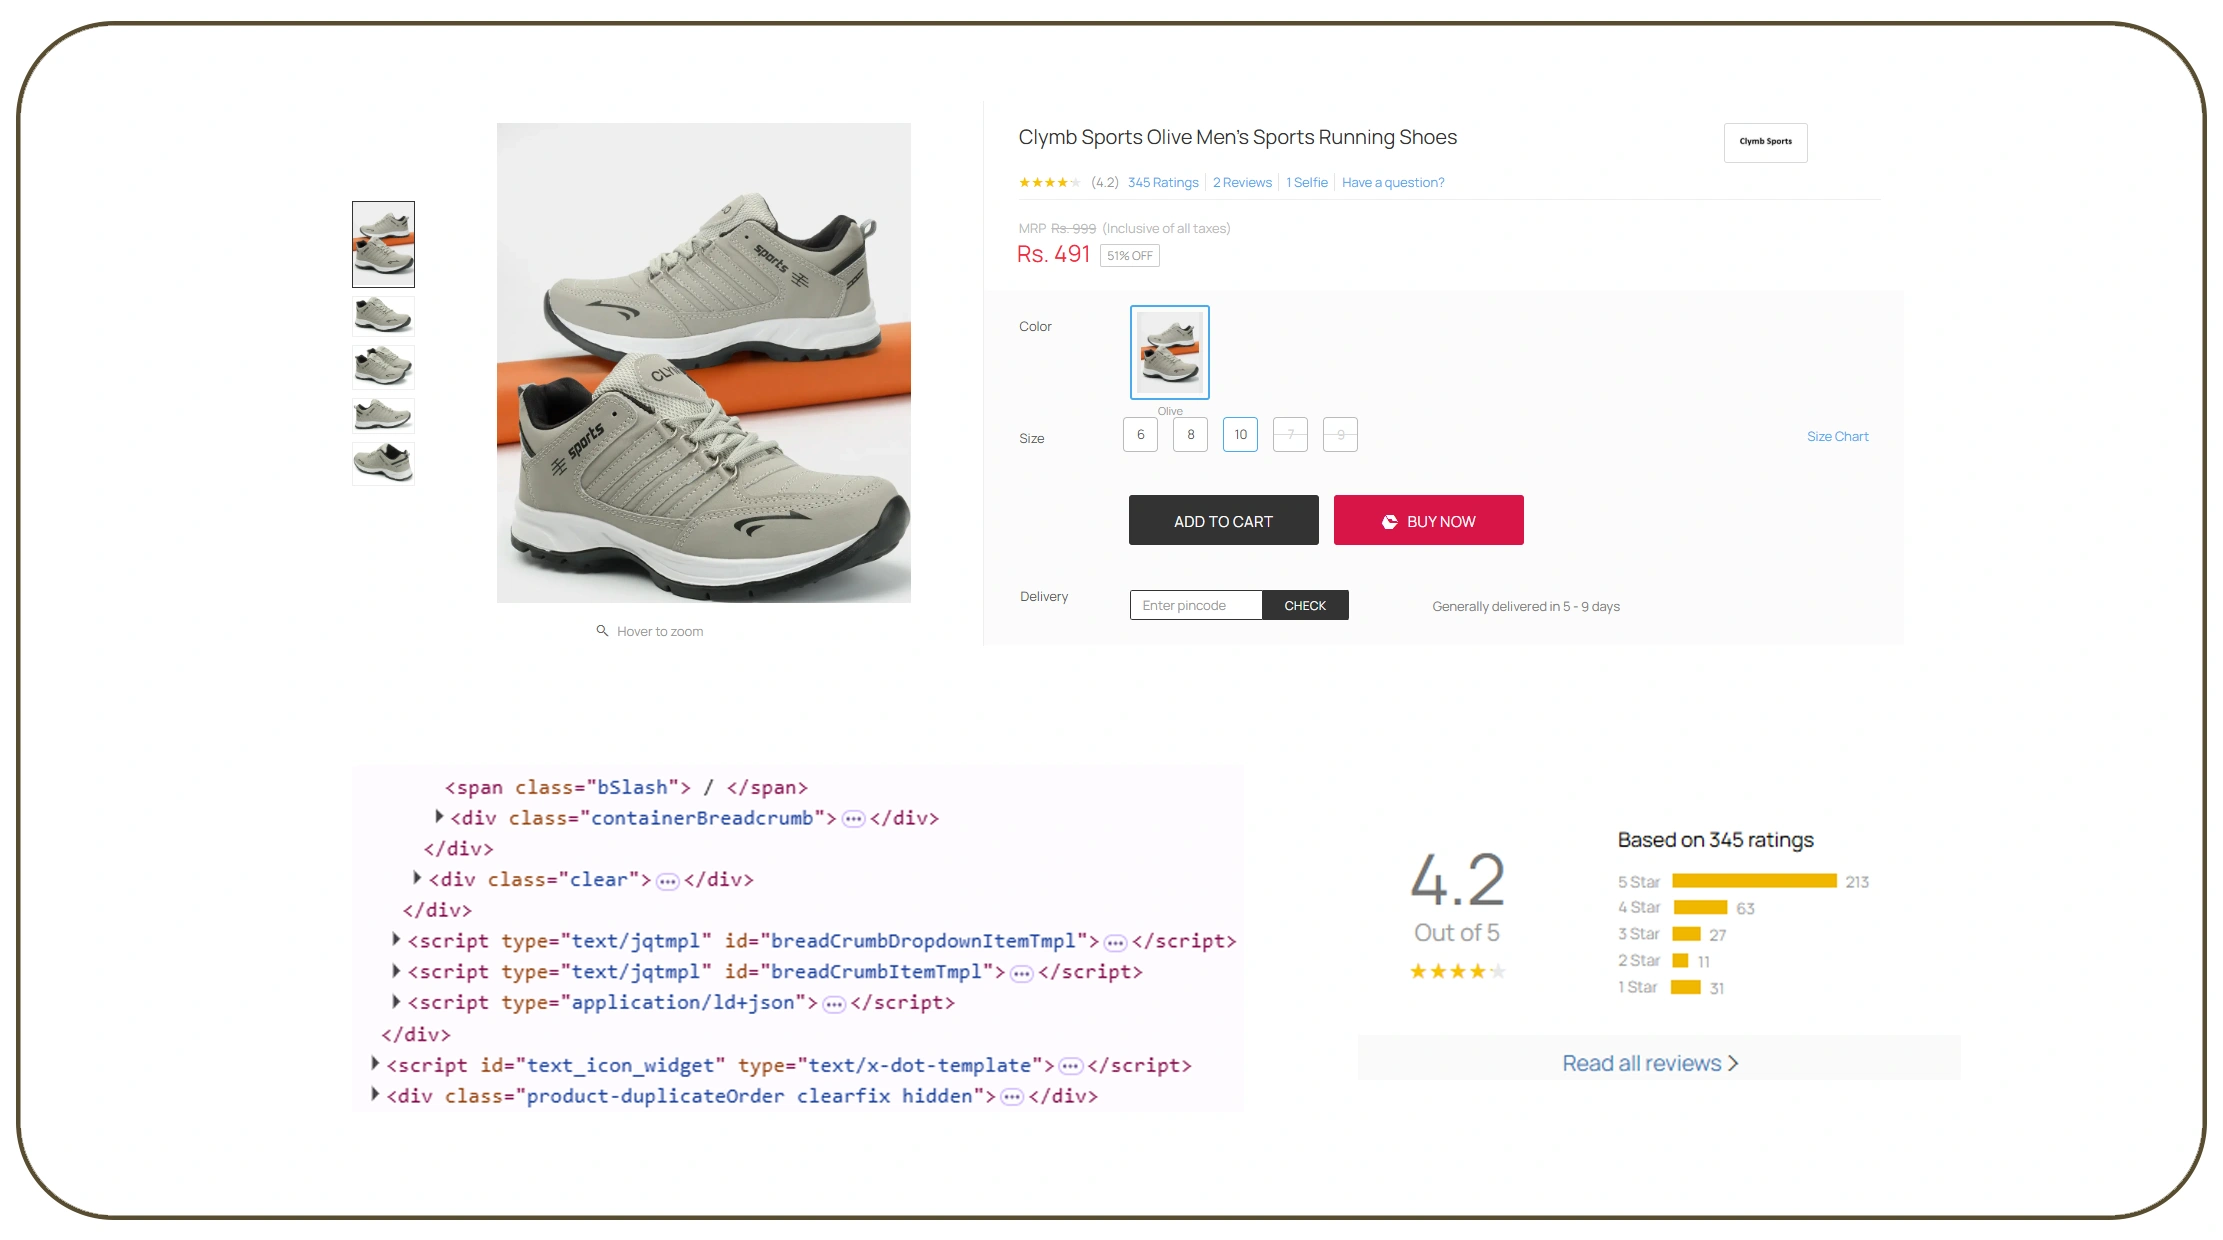Expand the breadCrumbDropdownItemTmpl script node

pos(396,940)
